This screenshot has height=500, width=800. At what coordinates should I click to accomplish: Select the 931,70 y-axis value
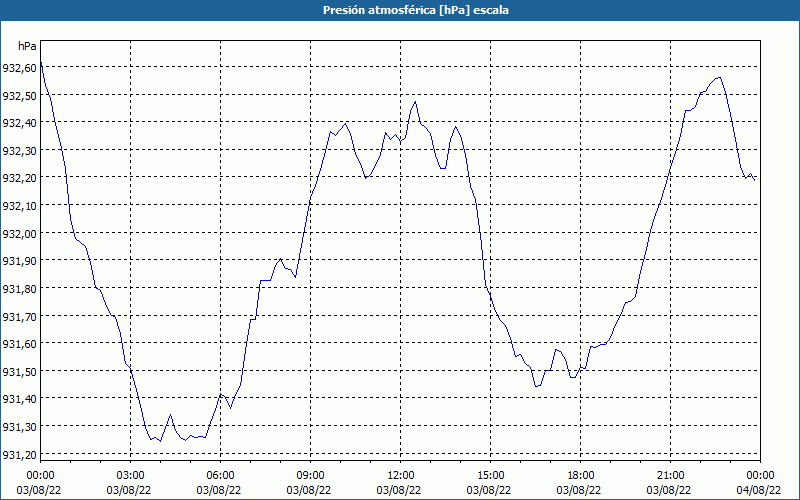(x=19, y=316)
